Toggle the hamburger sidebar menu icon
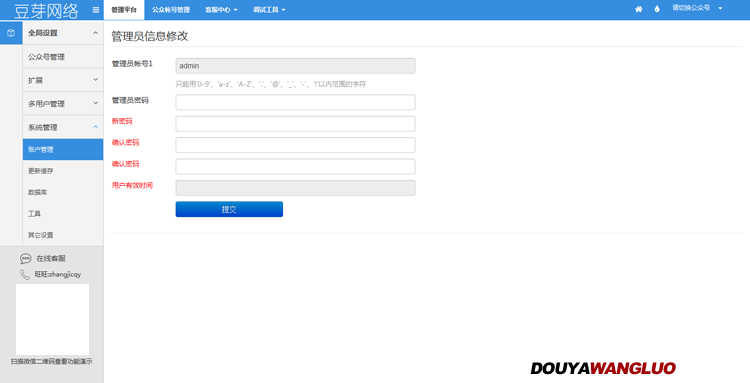This screenshot has height=383, width=750. (x=96, y=10)
